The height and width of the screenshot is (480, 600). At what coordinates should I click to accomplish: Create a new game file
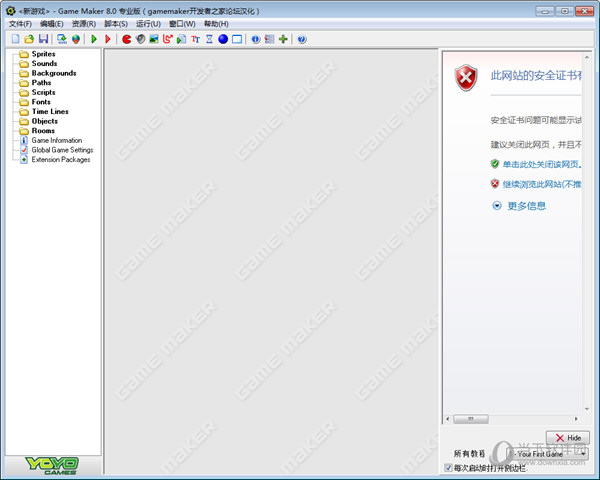point(16,39)
